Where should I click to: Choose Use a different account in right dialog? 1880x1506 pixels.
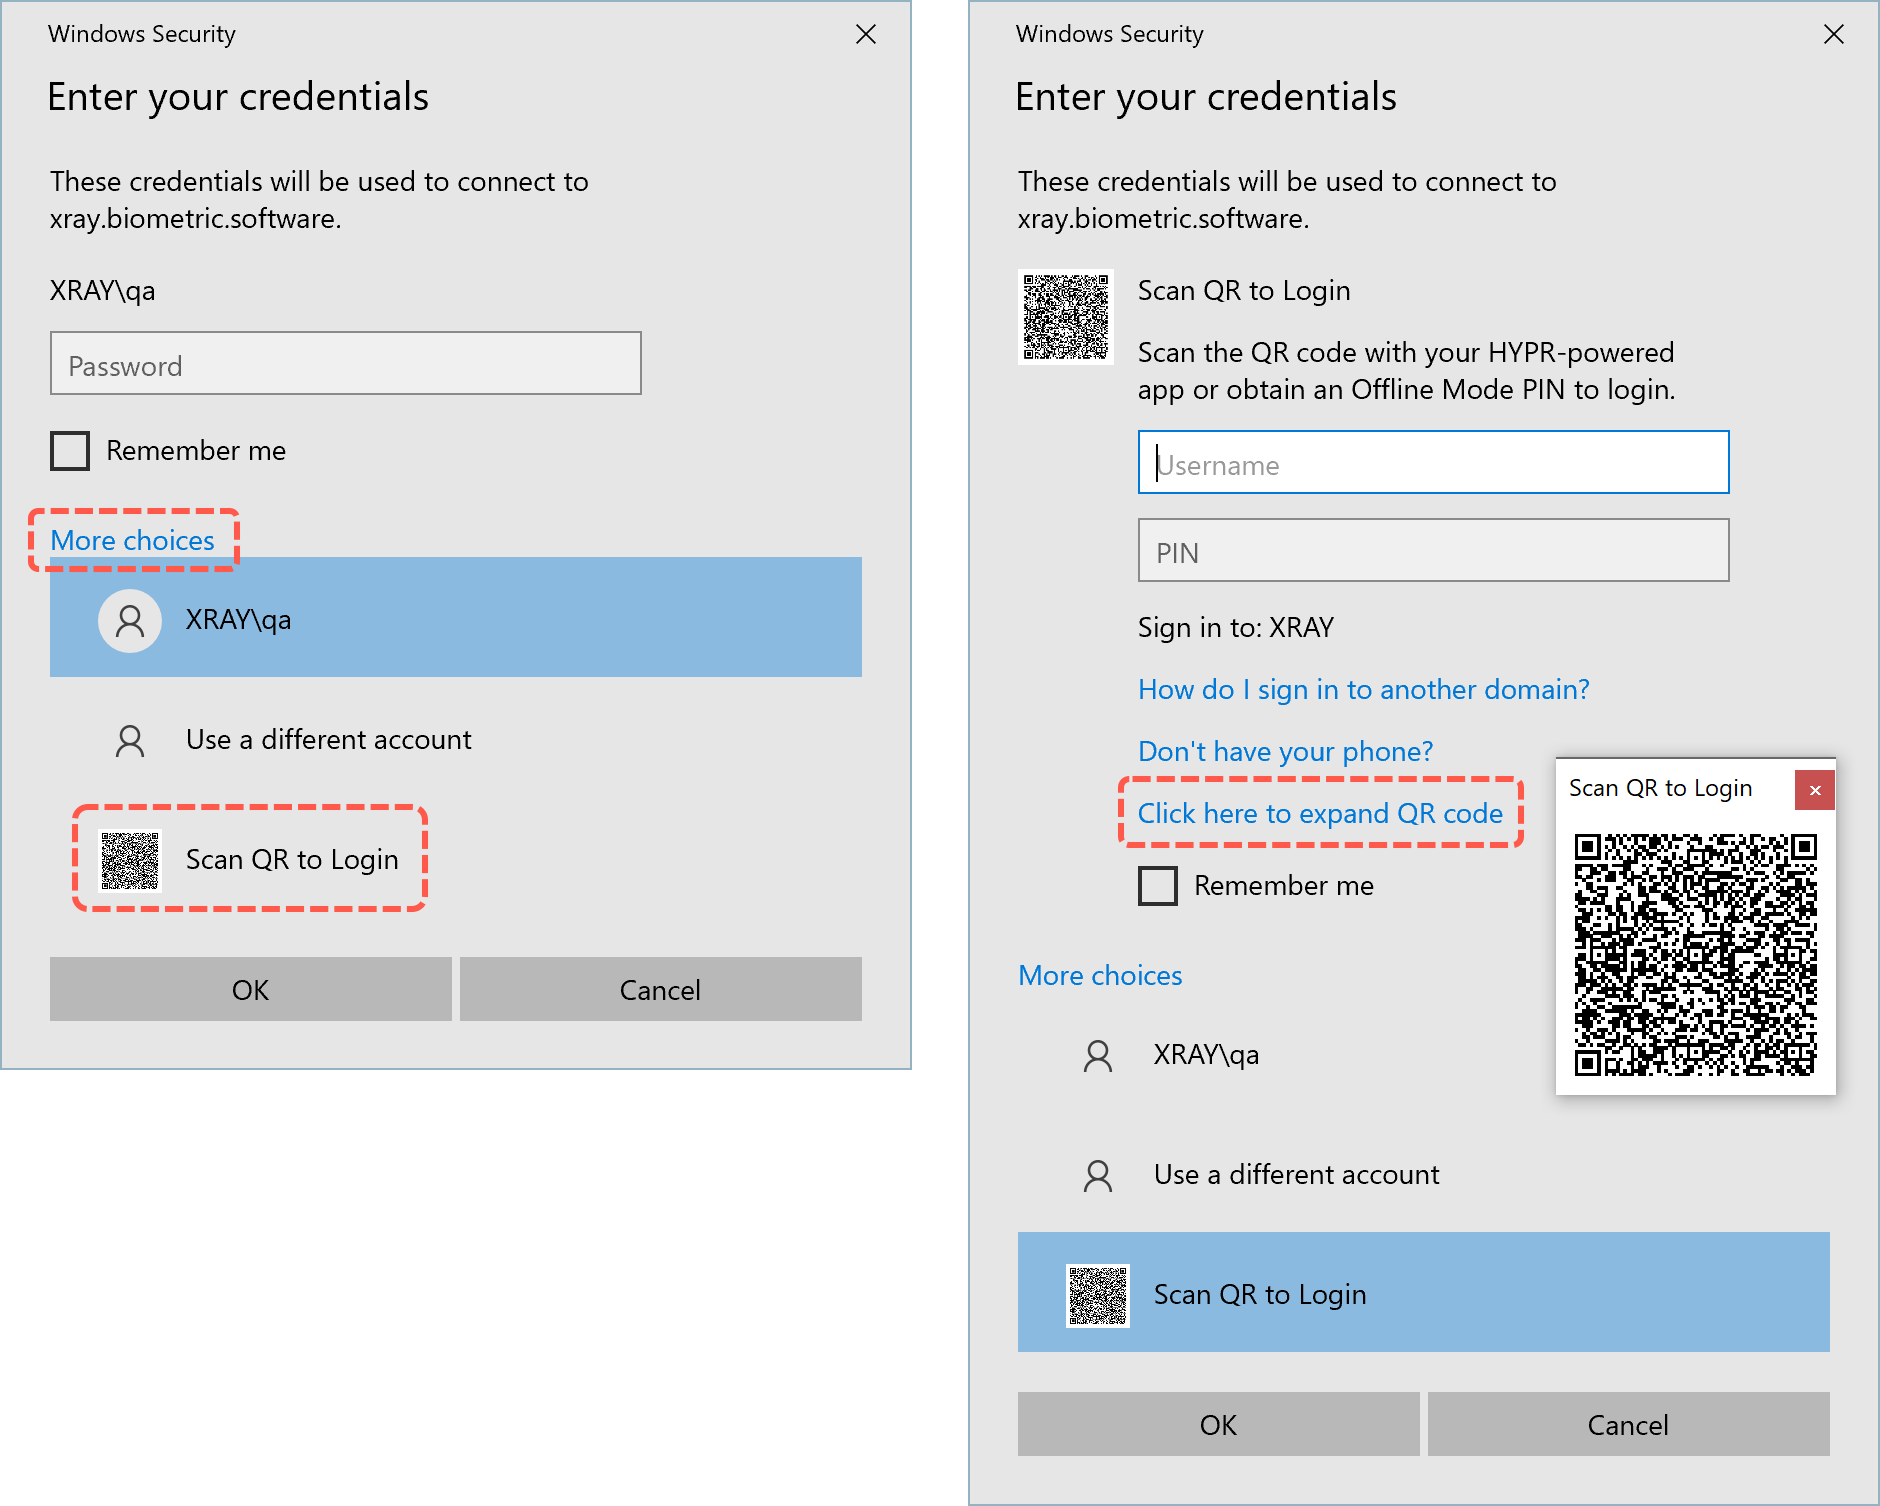(x=1424, y=1175)
